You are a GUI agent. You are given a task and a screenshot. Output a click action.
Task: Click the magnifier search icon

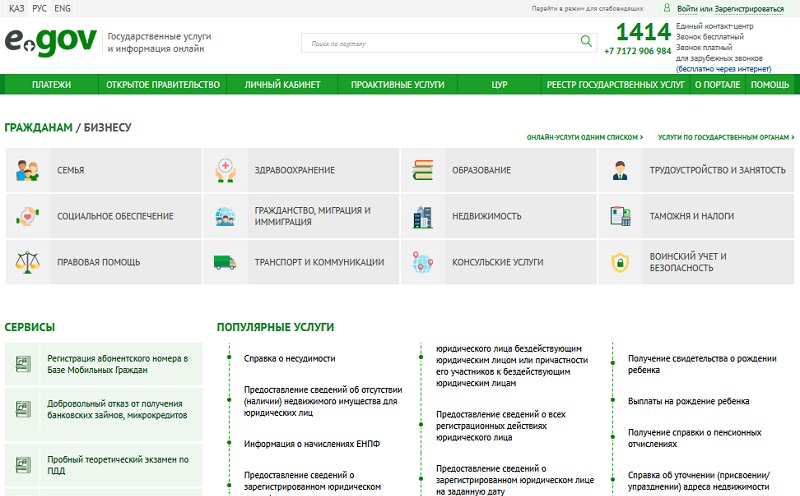[x=586, y=42]
